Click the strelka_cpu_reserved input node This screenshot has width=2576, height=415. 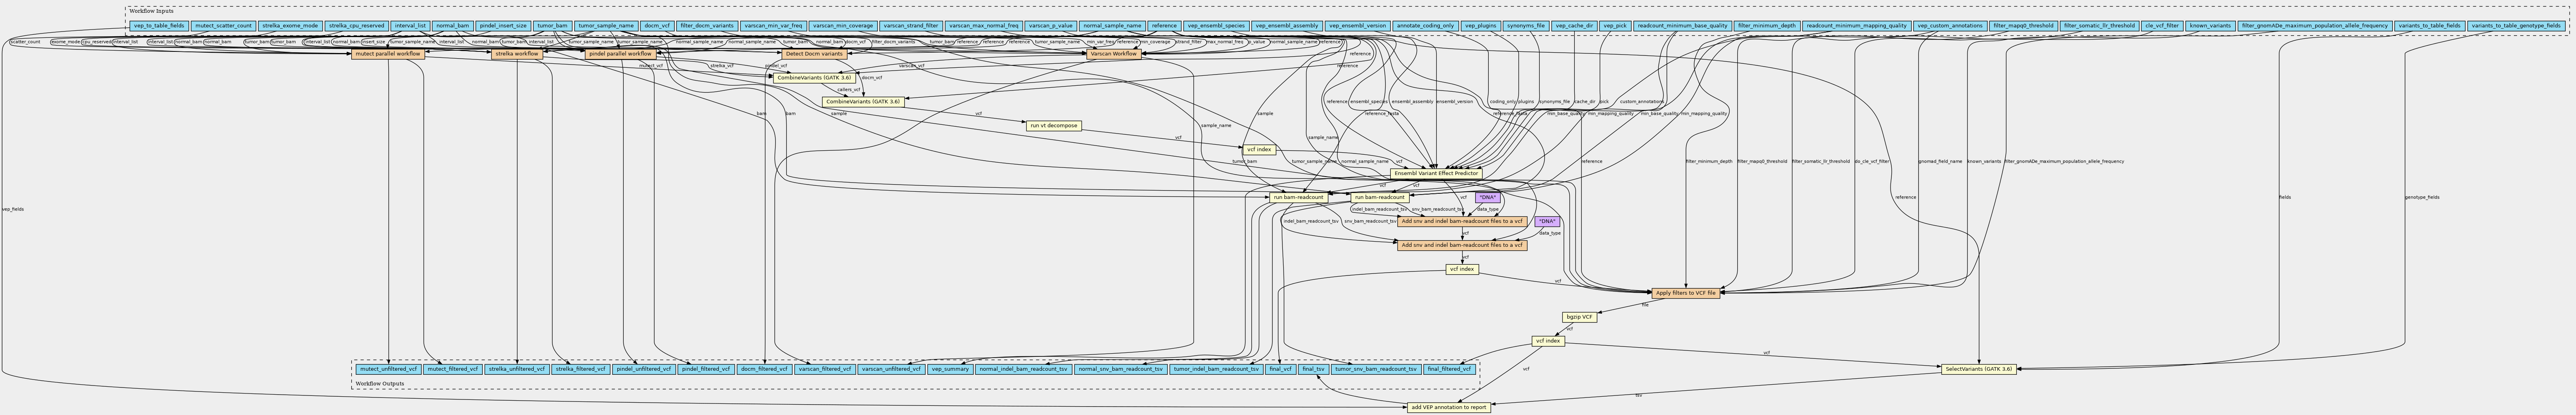[357, 25]
